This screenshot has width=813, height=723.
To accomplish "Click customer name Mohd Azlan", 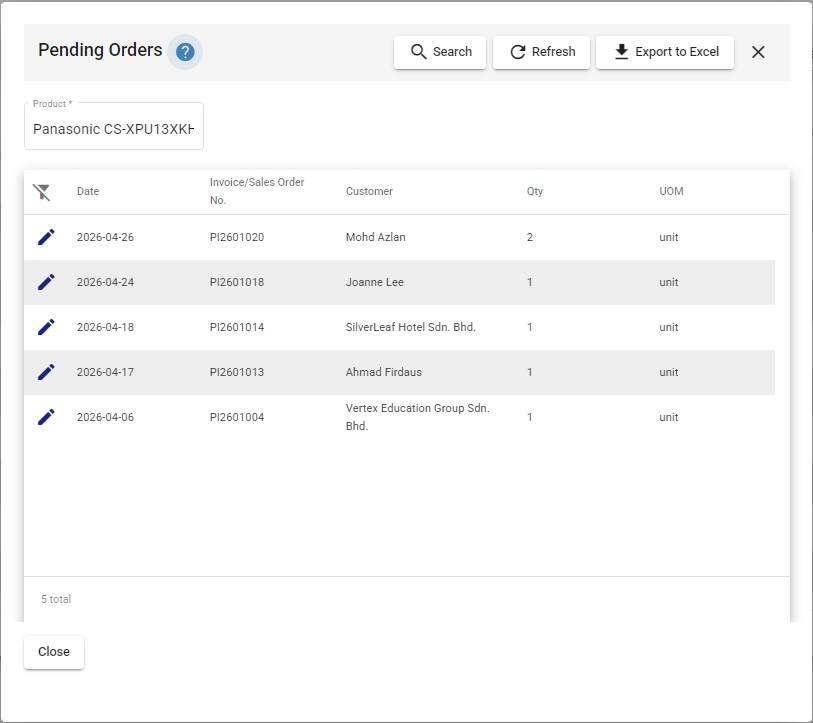I will point(375,237).
